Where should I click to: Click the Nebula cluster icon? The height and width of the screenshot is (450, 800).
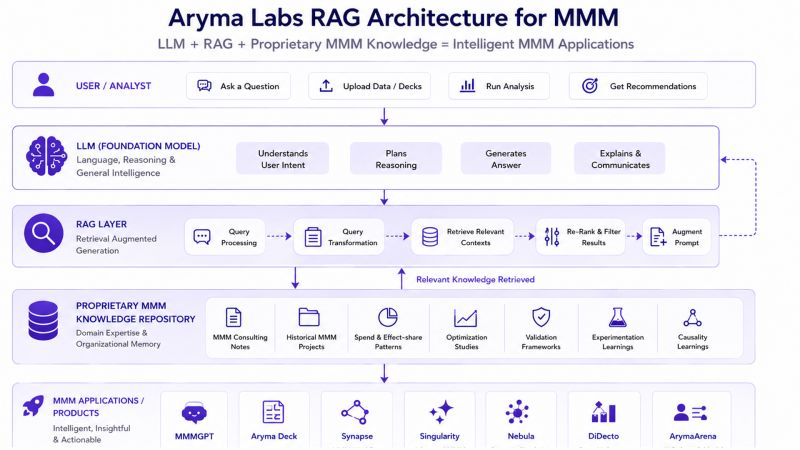pos(517,412)
